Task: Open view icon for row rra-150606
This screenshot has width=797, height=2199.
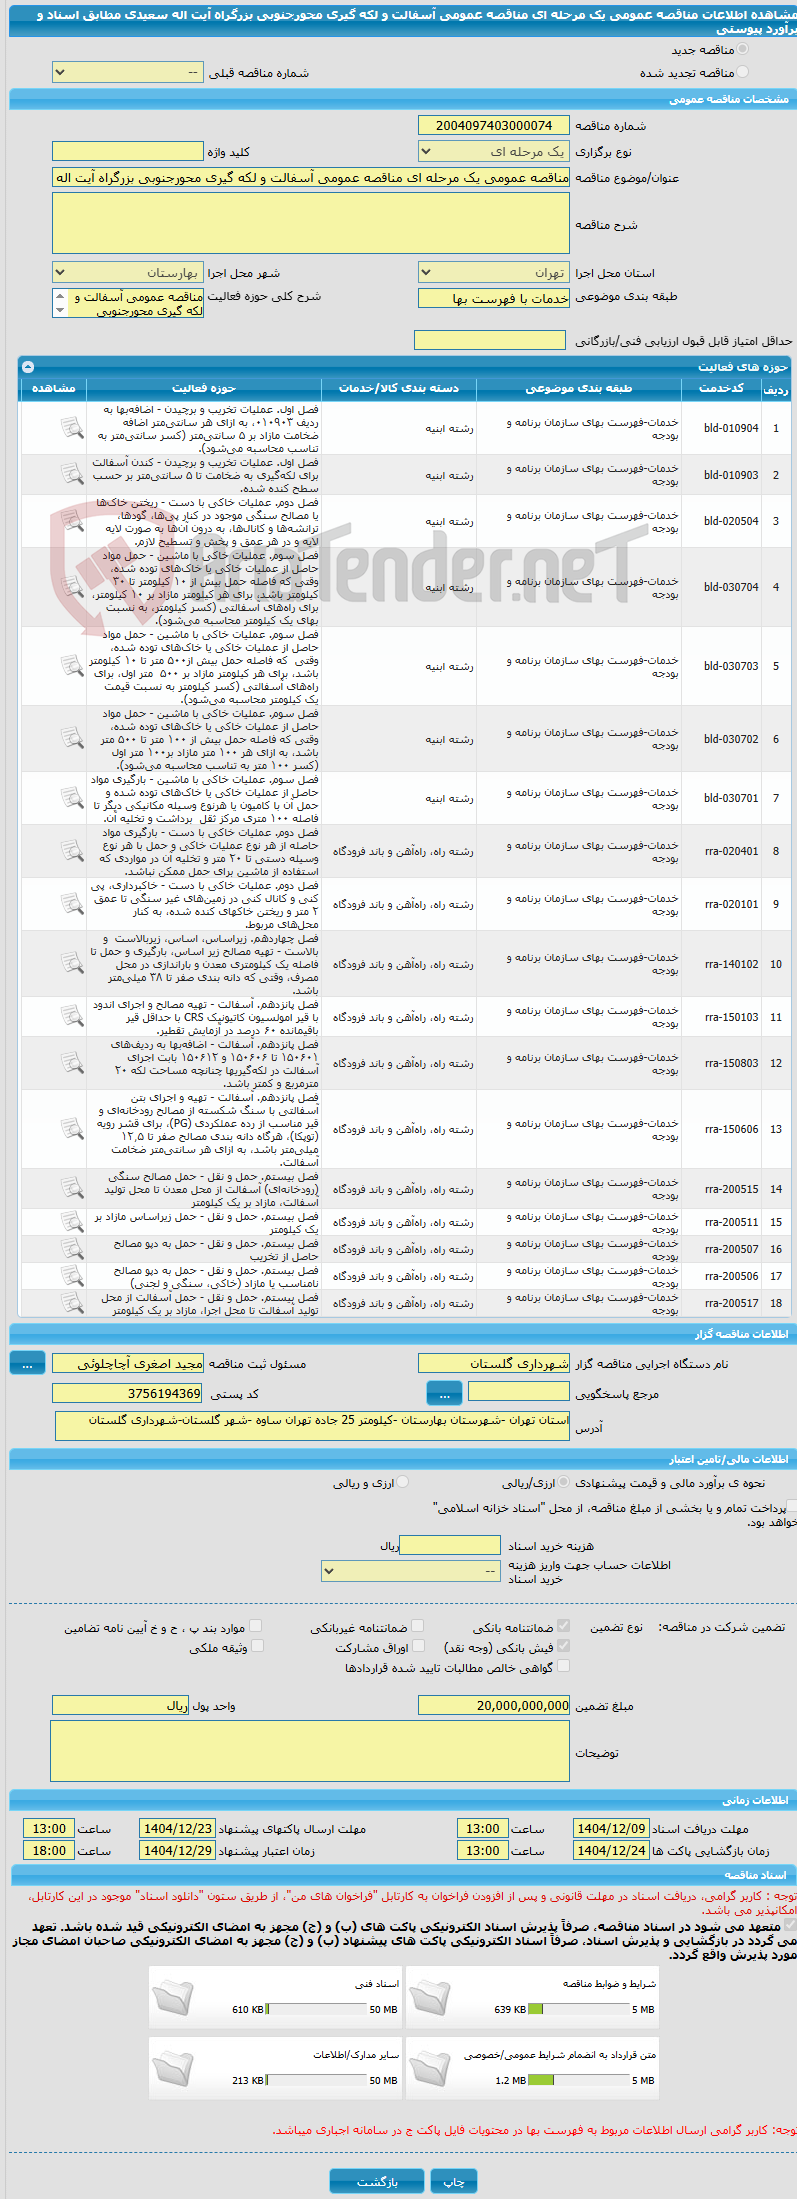Action: [72, 1129]
